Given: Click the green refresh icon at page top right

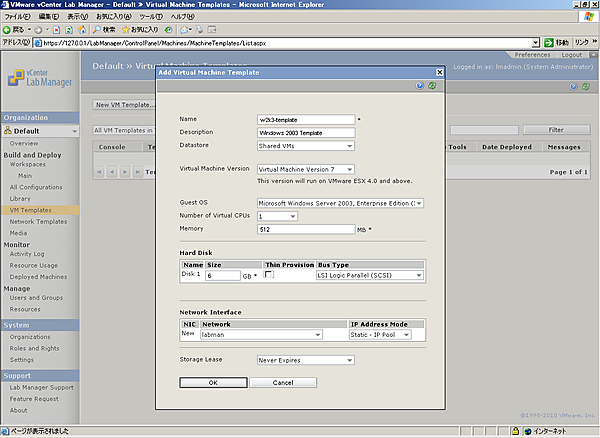Looking at the screenshot, I should tap(585, 87).
